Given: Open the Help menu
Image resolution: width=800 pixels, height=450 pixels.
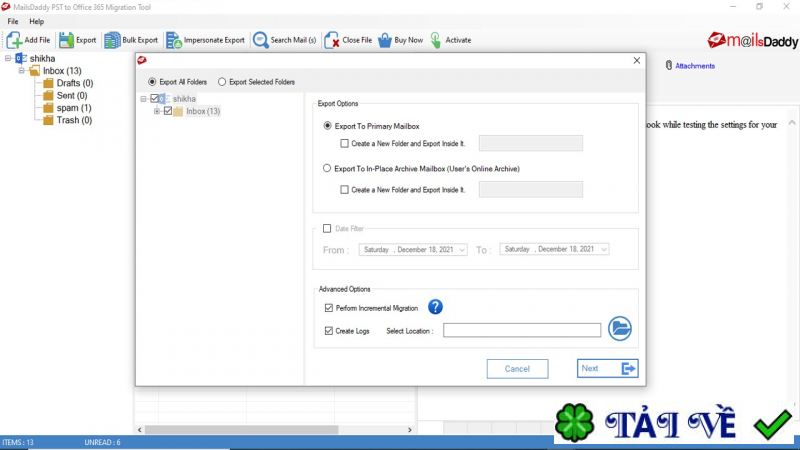Looking at the screenshot, I should point(36,21).
